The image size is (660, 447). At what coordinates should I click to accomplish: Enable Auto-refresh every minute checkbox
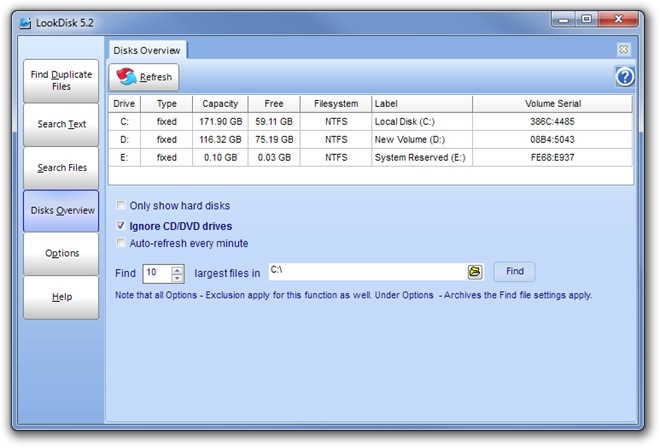click(121, 243)
